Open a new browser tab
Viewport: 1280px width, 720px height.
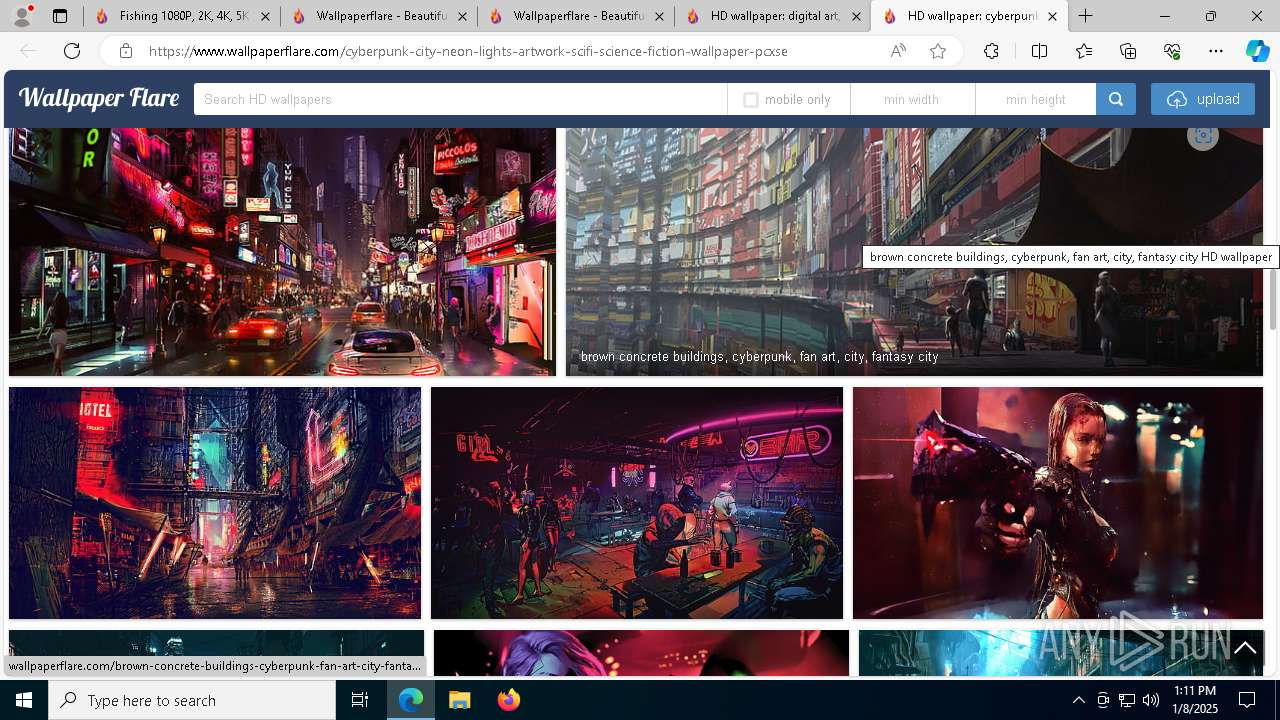(x=1086, y=16)
